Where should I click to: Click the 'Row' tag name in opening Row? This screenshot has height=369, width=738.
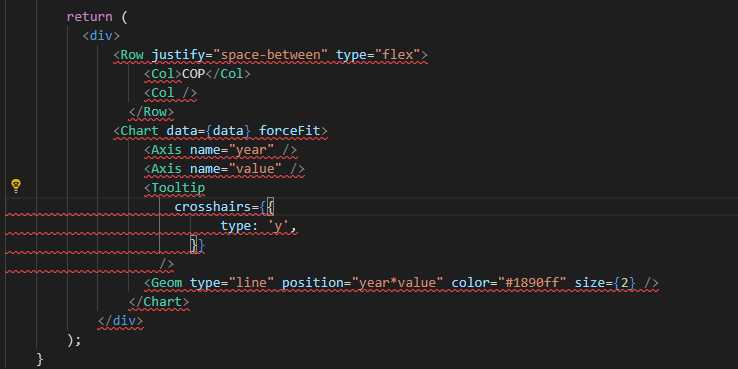132,55
